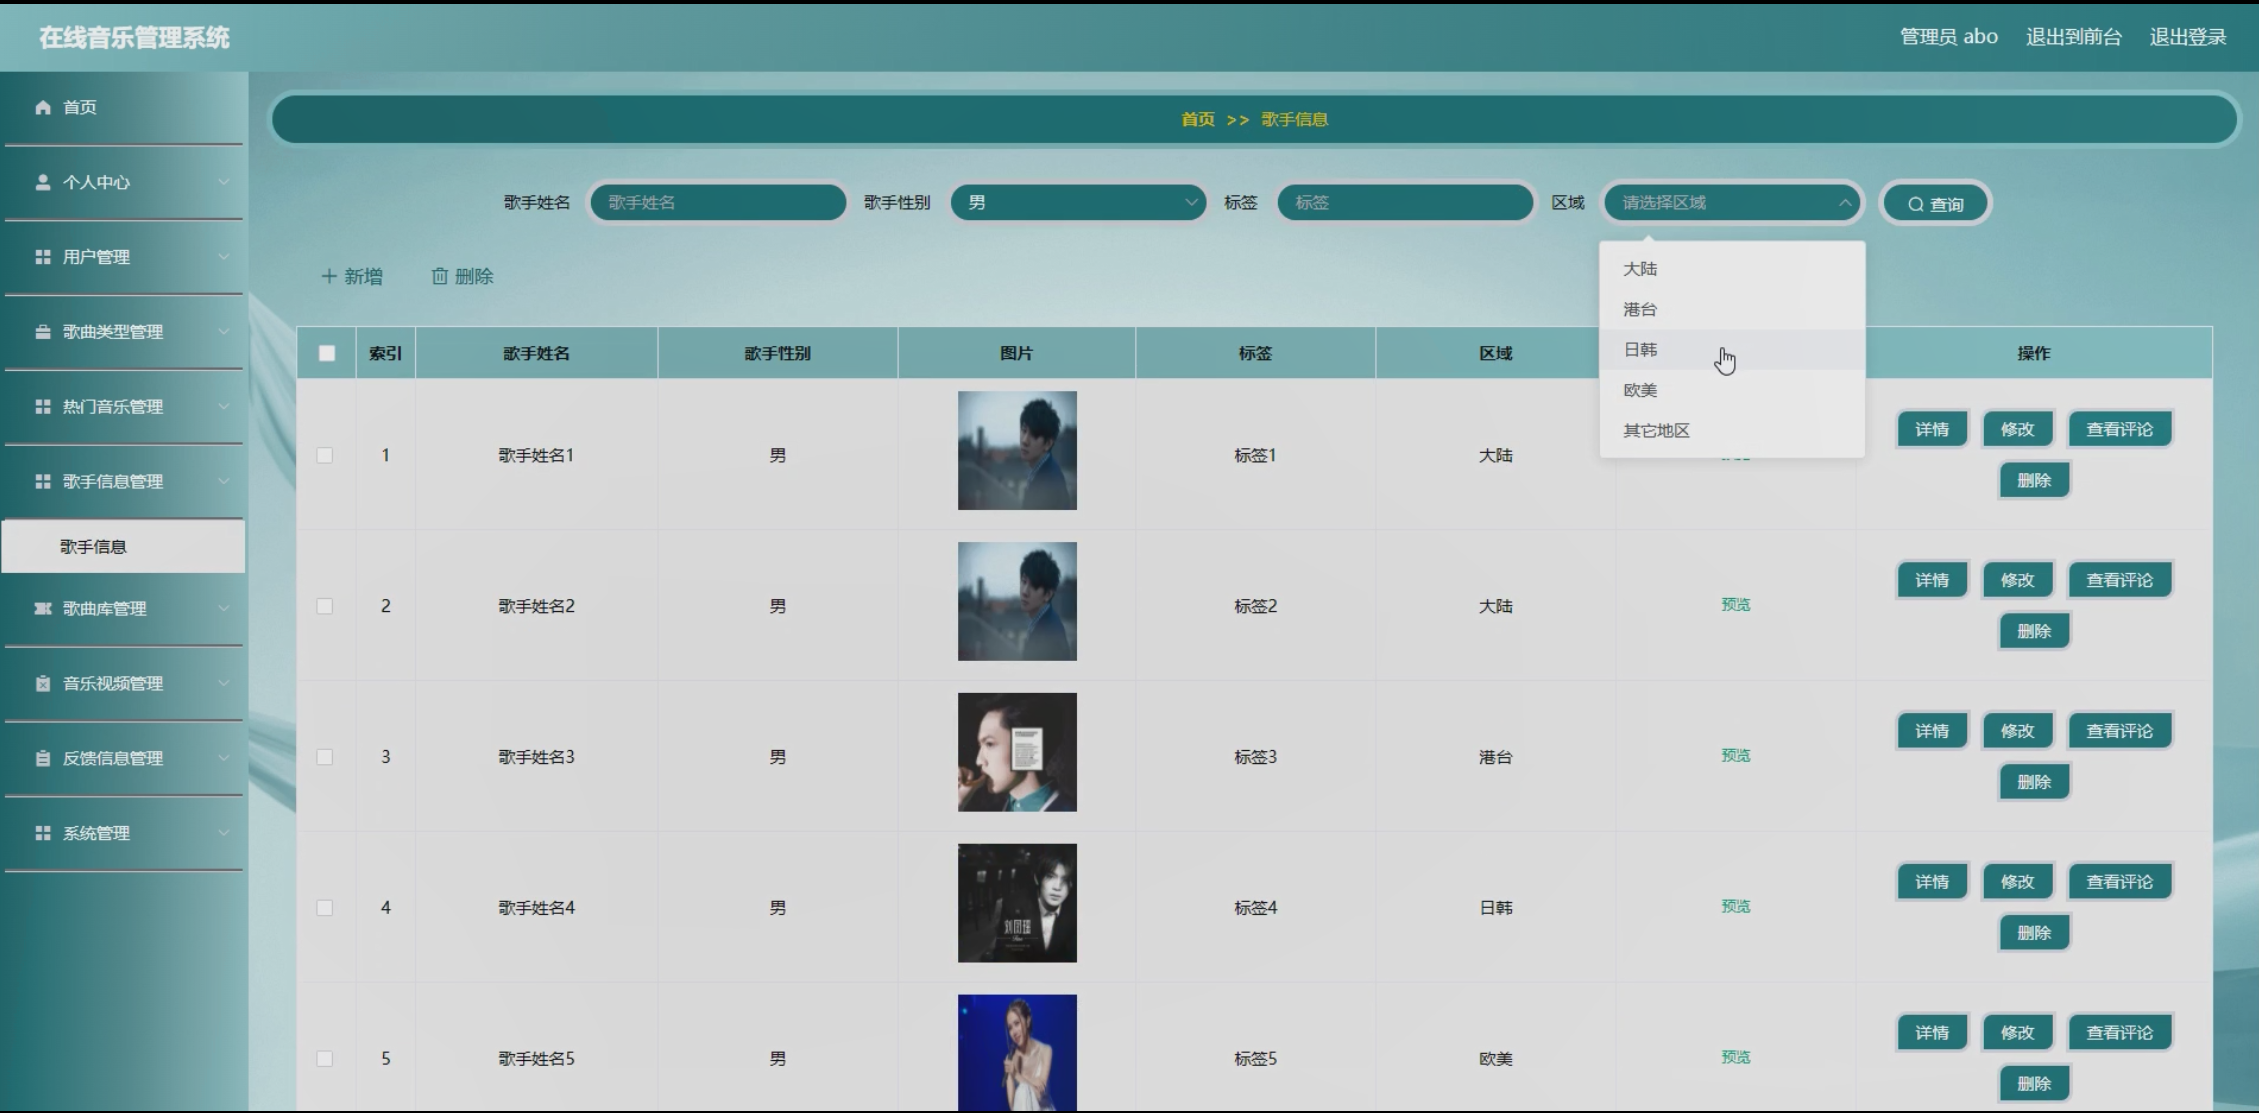2259x1113 pixels.
Task: Click the plus icon of 新增
Action: [x=329, y=276]
